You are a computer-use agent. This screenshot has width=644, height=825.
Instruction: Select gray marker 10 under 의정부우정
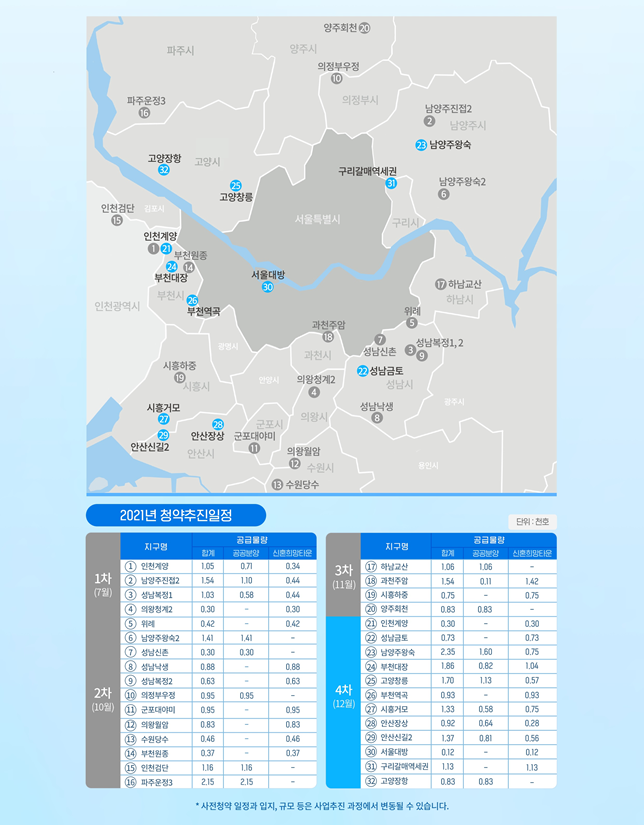(x=337, y=78)
